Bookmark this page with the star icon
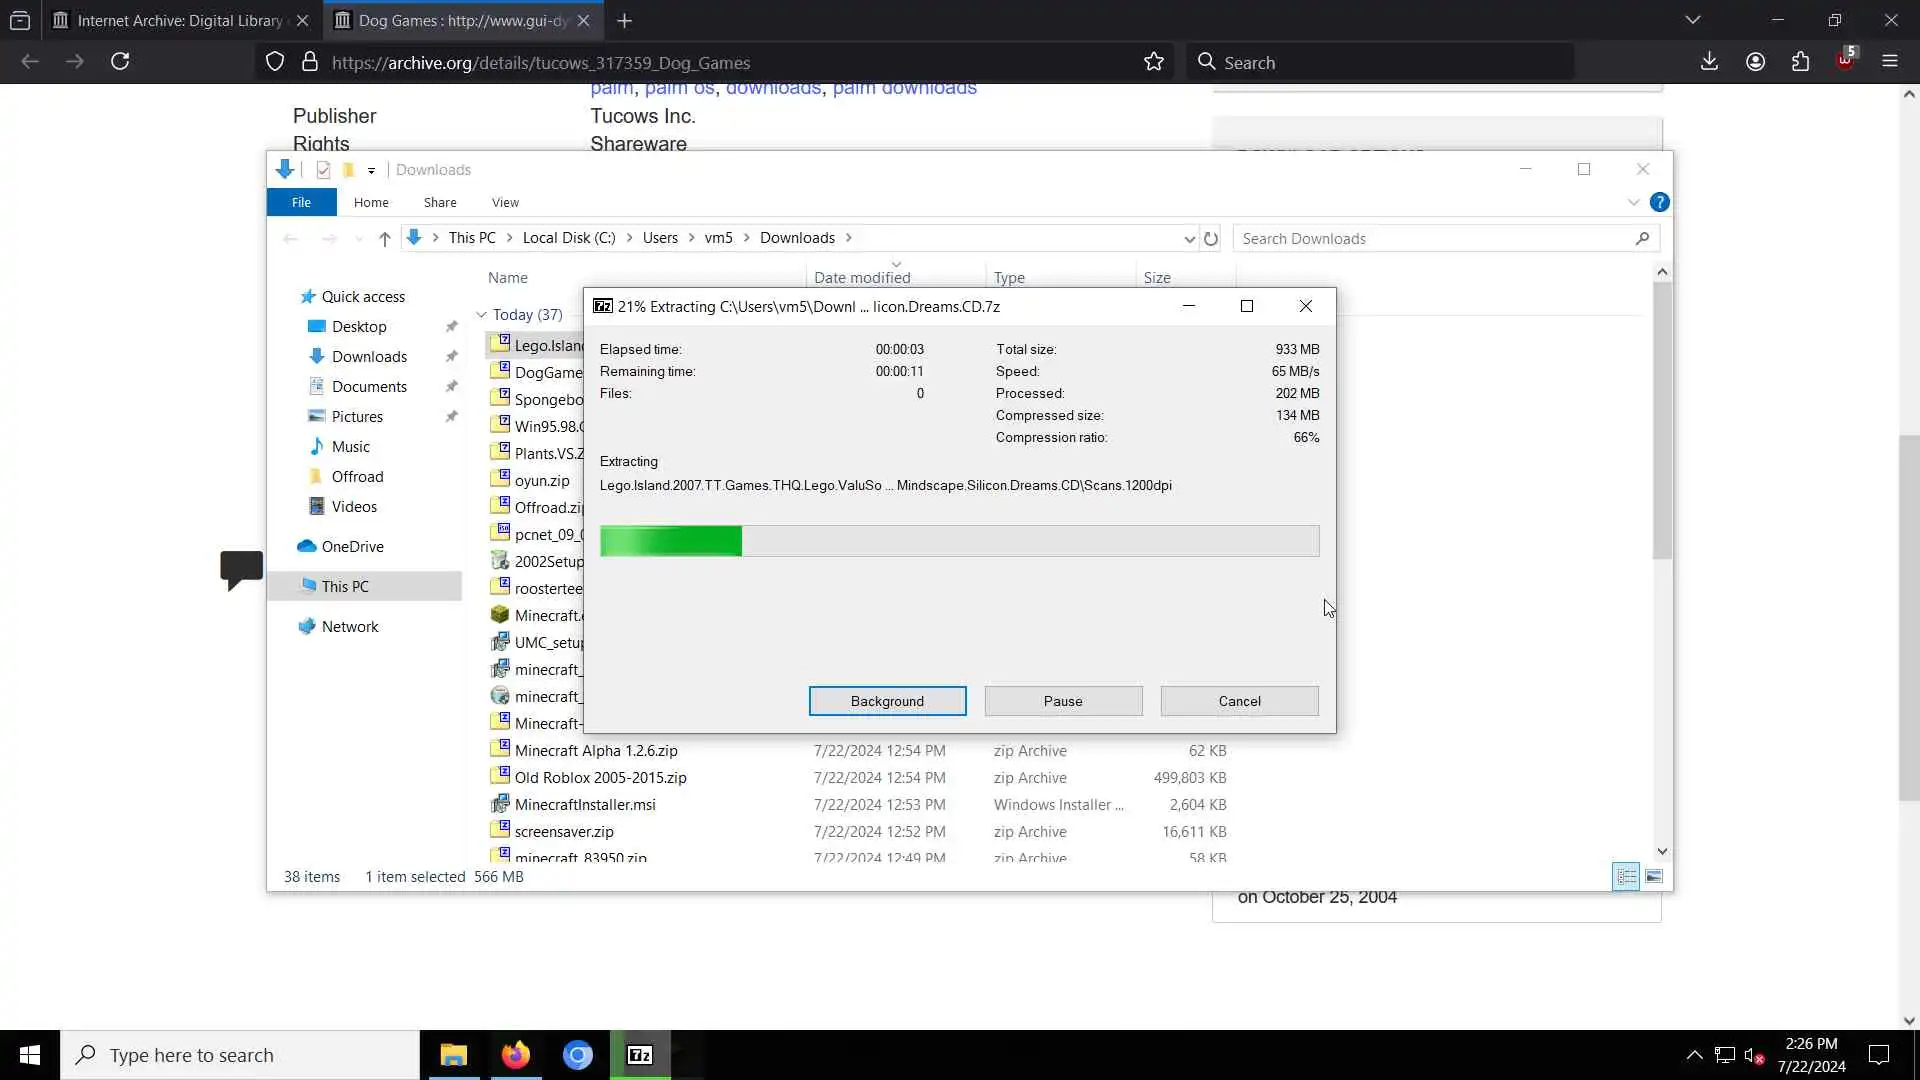The image size is (1920, 1080). click(1154, 62)
